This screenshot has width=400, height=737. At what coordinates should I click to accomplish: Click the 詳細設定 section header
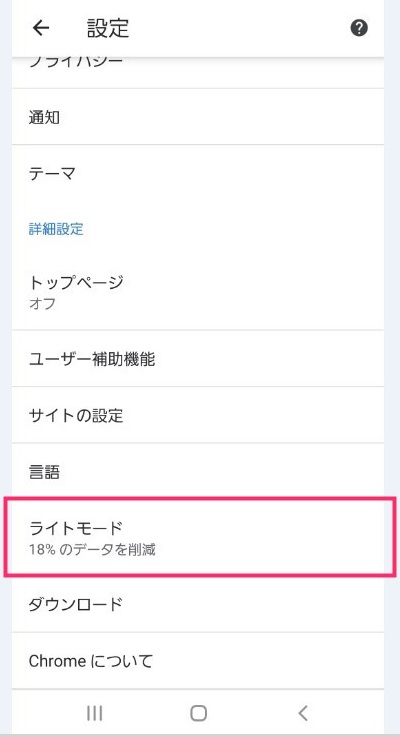pyautogui.click(x=56, y=229)
